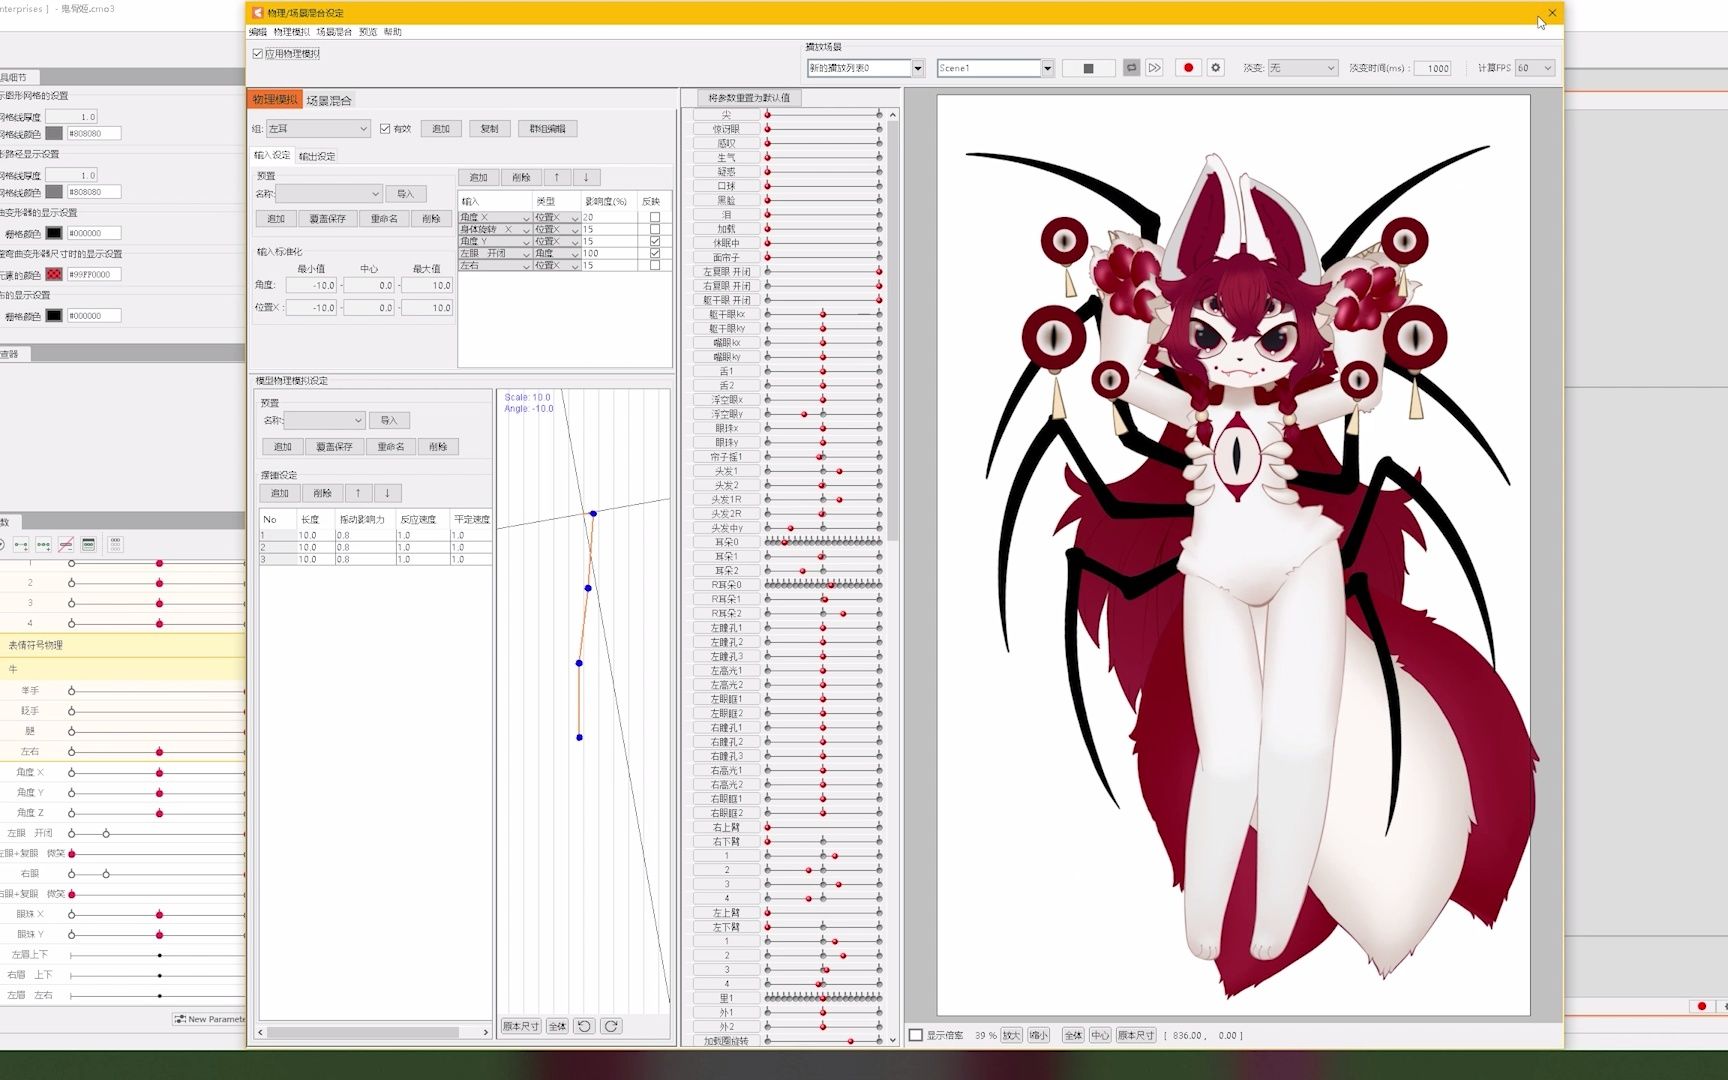Open the 场景混合 menu in the menu bar
Image resolution: width=1728 pixels, height=1080 pixels.
[x=334, y=32]
